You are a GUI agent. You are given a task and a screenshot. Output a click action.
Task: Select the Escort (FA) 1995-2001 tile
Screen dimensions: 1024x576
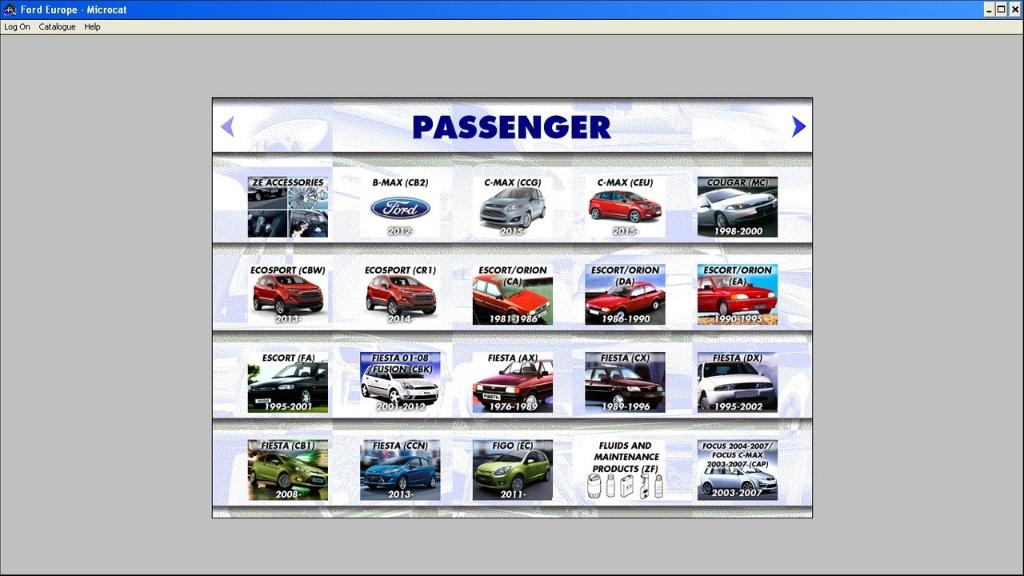287,383
